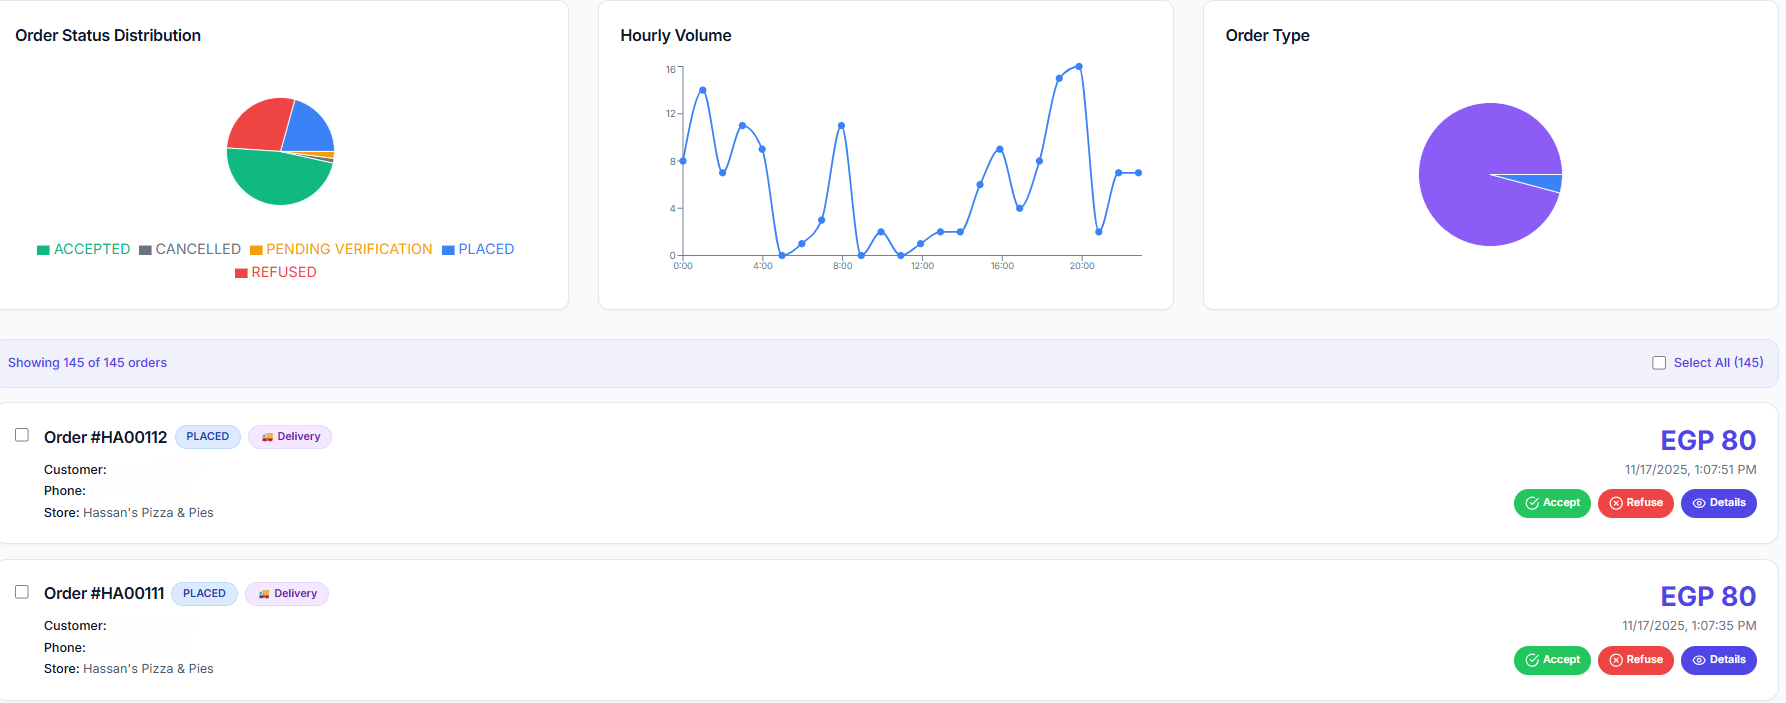The width and height of the screenshot is (1786, 703).
Task: Click the ACCEPTED green legend swatch
Action: point(43,250)
